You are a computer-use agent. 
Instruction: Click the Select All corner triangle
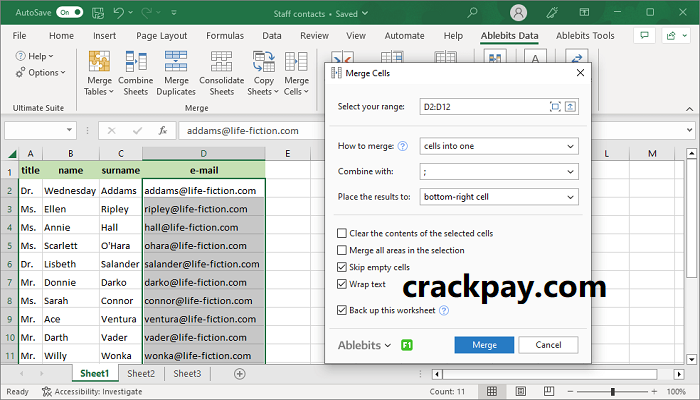pos(12,154)
